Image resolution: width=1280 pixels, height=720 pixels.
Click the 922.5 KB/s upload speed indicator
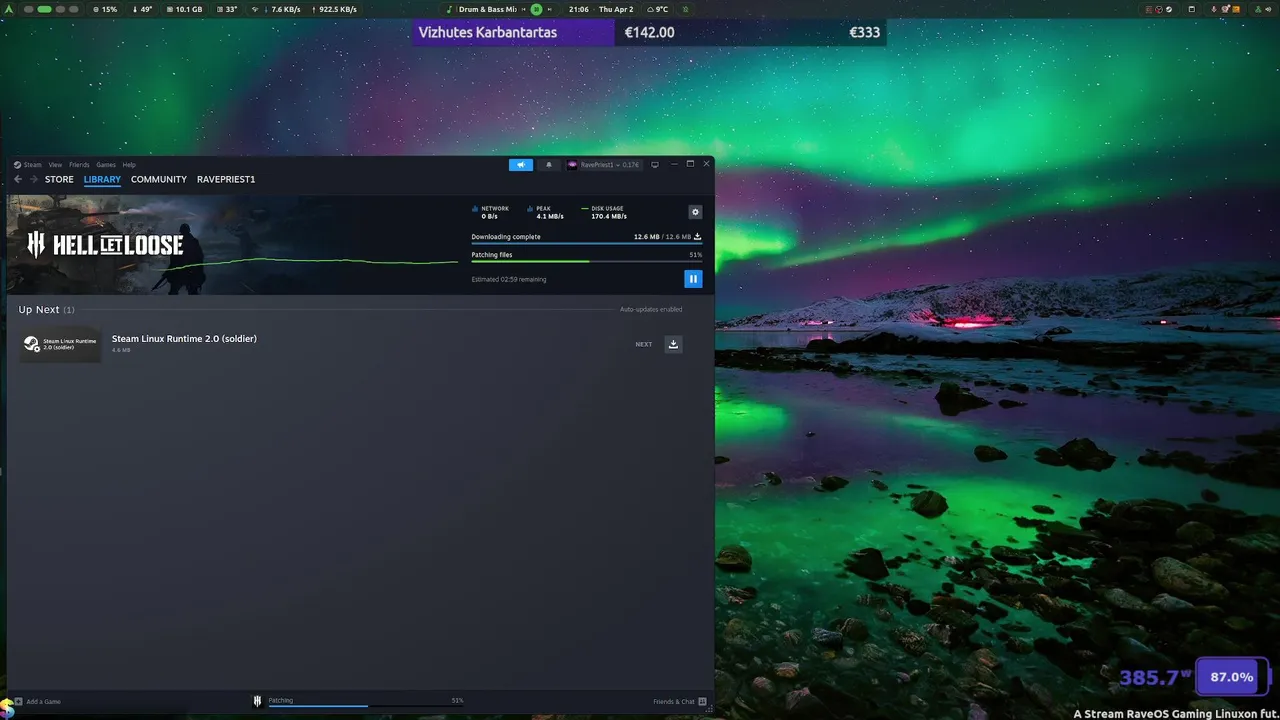click(x=334, y=9)
